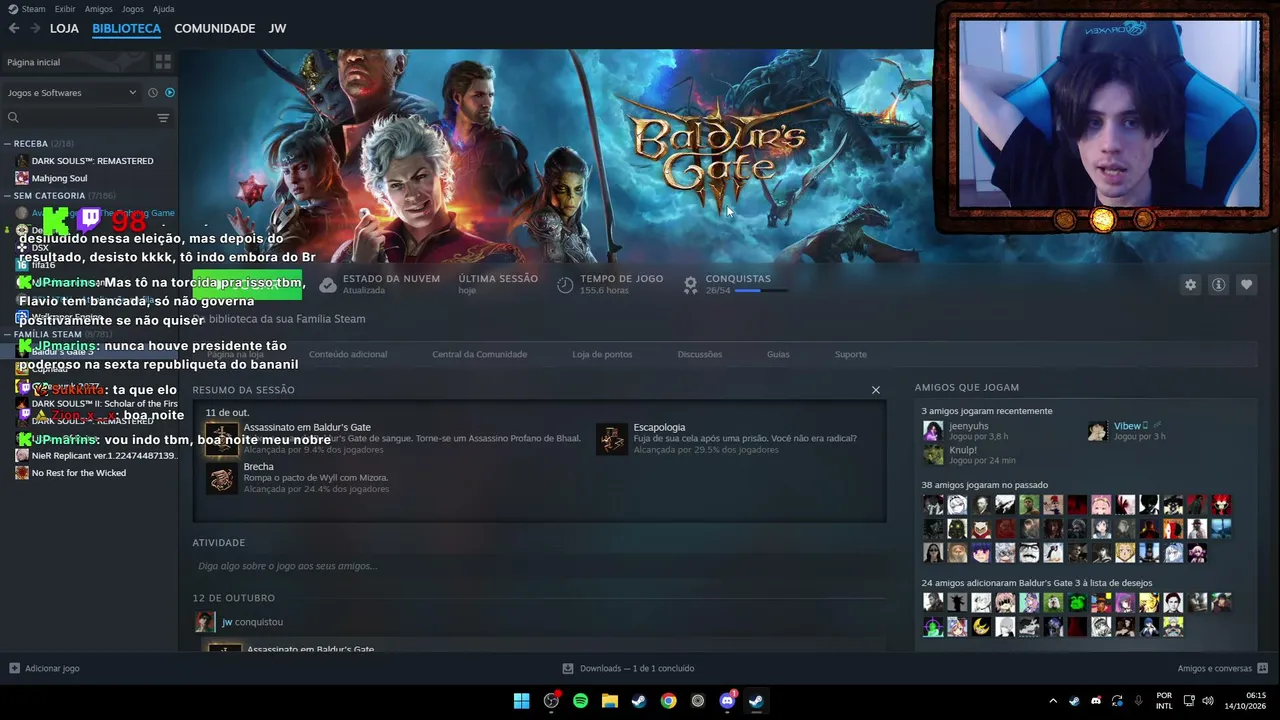This screenshot has height=720, width=1280.
Task: Show recent activity clock filter icon
Action: [153, 93]
